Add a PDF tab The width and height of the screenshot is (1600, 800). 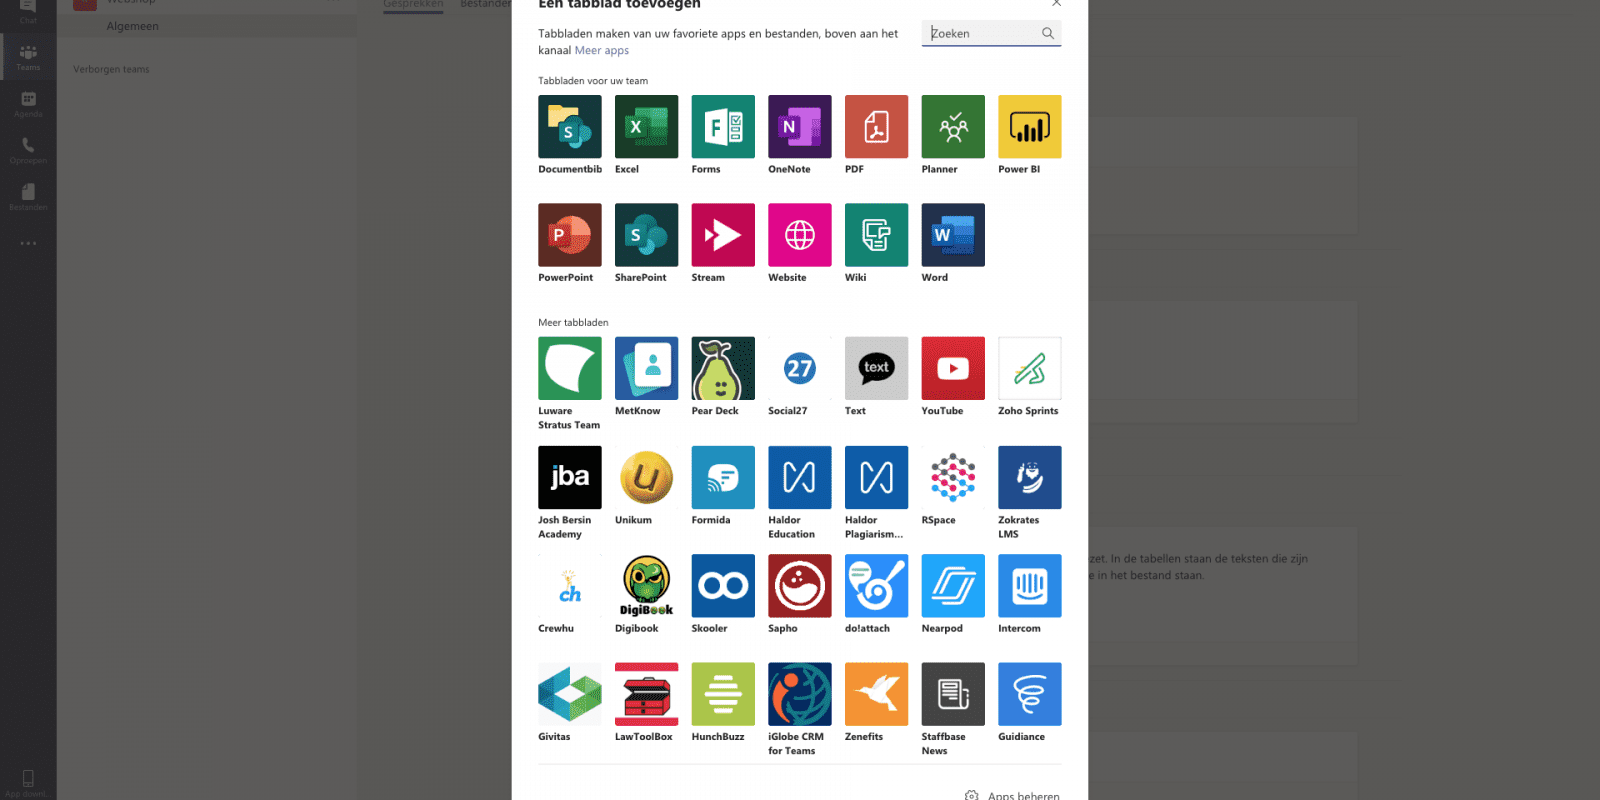click(x=876, y=127)
